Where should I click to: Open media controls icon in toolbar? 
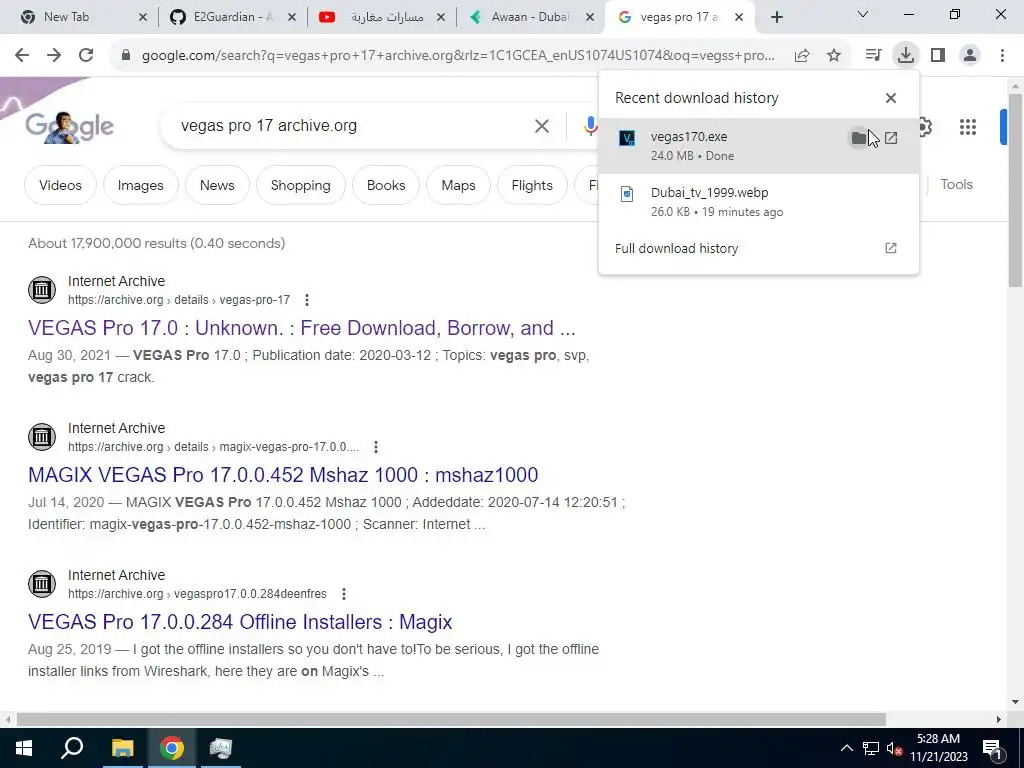coord(873,56)
